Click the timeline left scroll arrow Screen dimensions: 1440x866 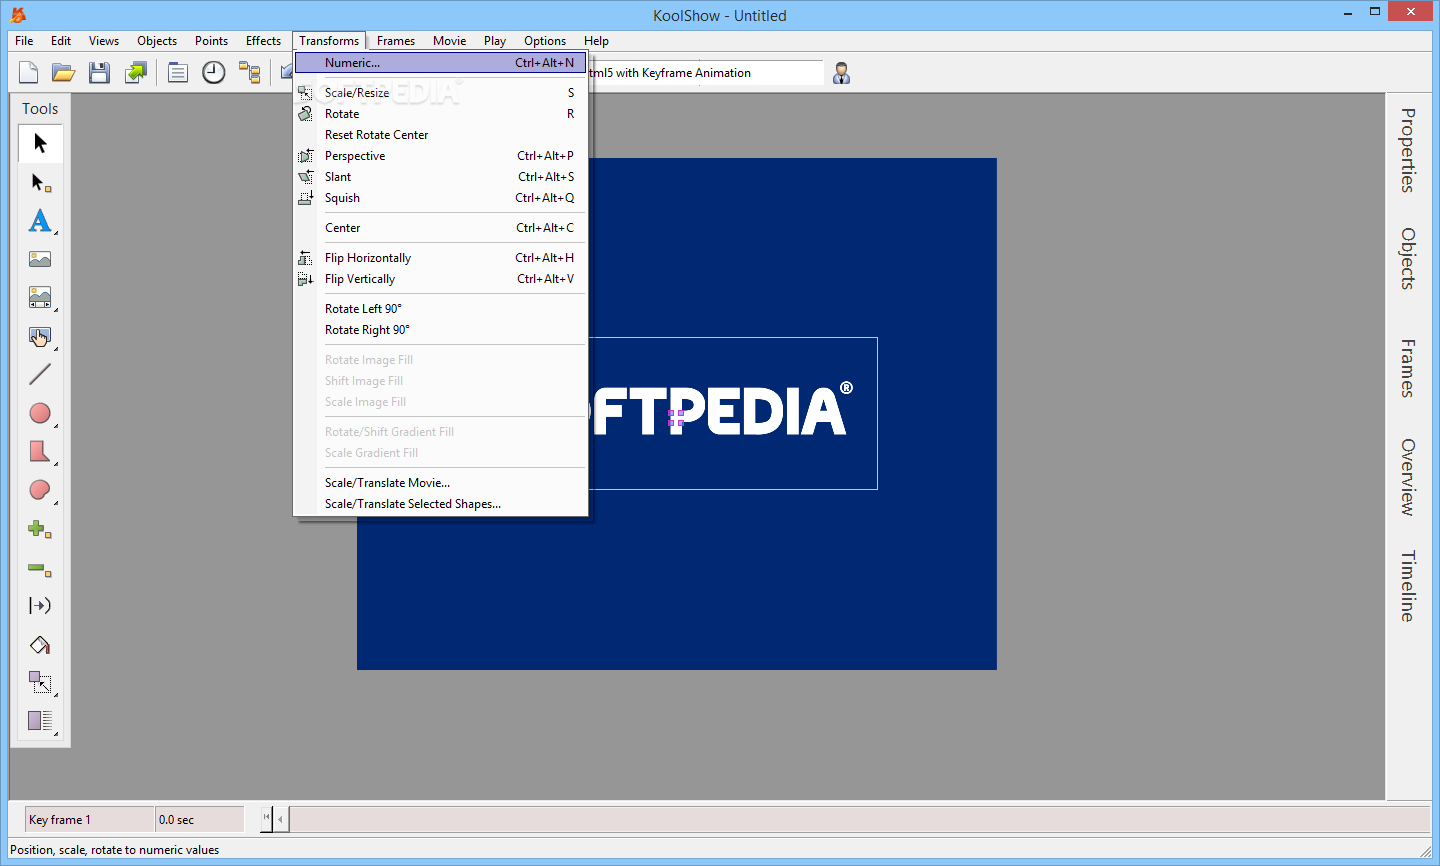tap(281, 820)
